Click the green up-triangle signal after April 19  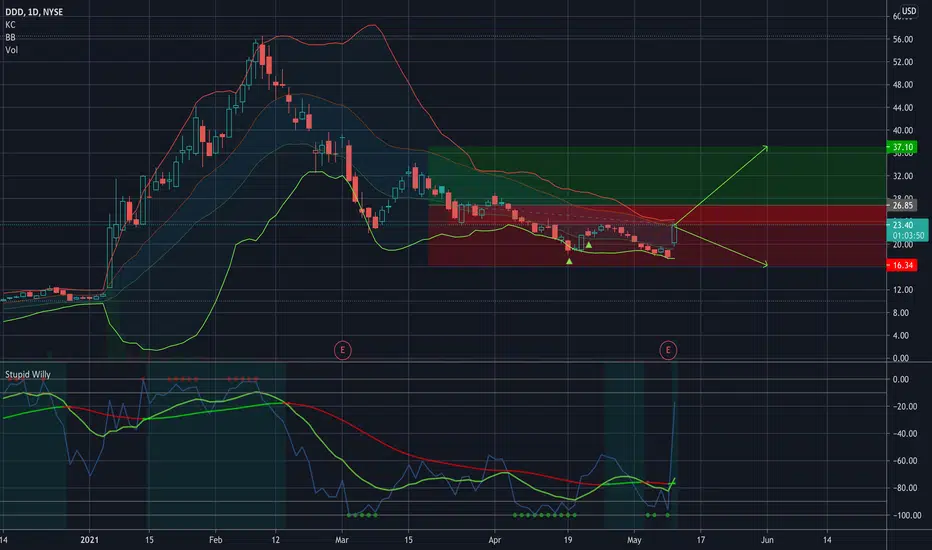[588, 244]
